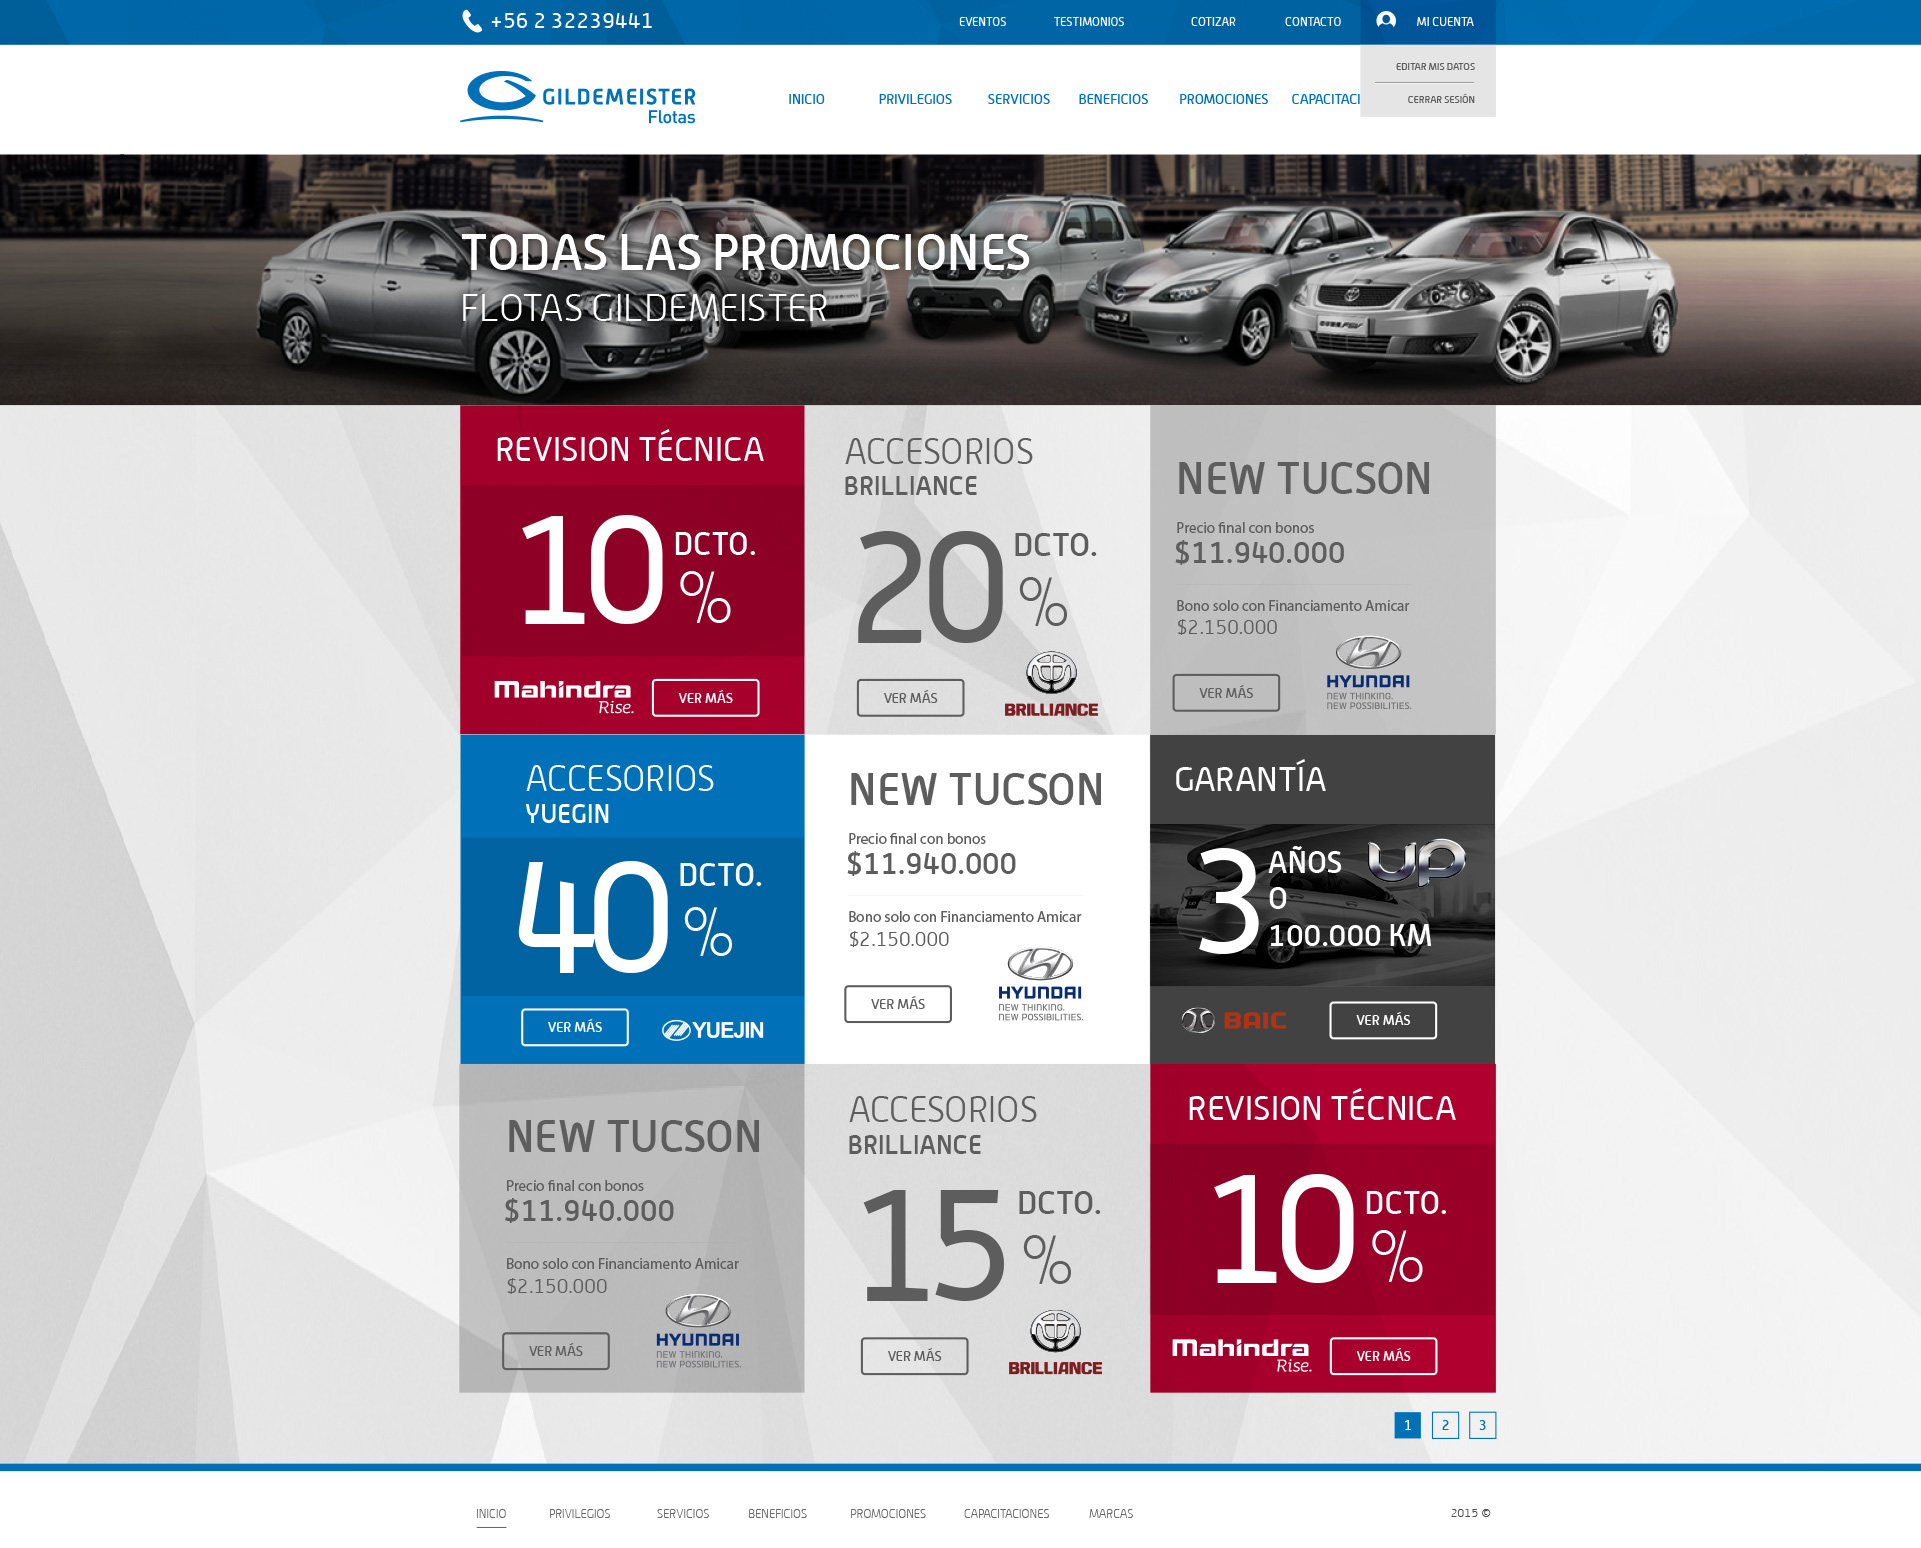Select Editar Mis Datos from account menu
The height and width of the screenshot is (1548, 1921).
[1435, 67]
